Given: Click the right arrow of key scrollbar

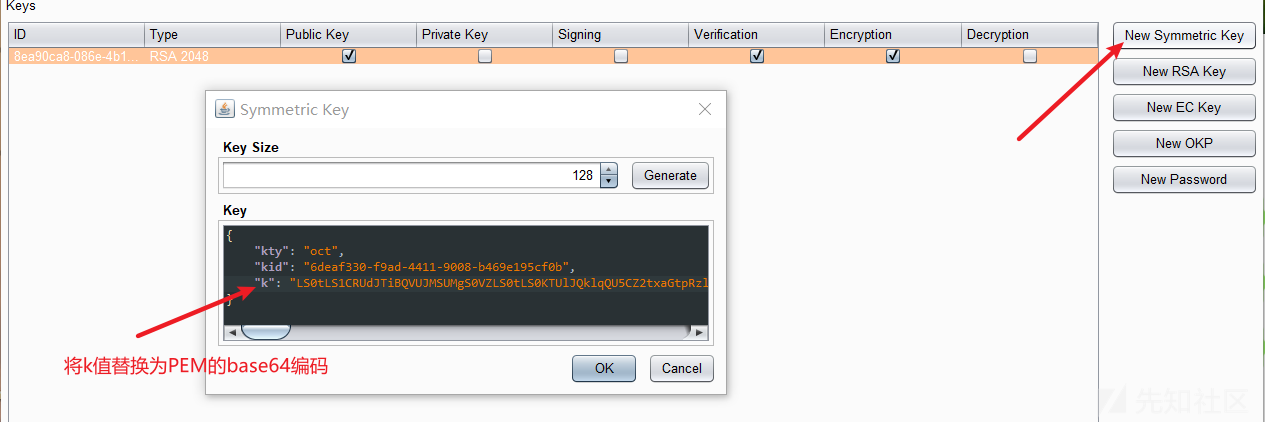Looking at the screenshot, I should 700,332.
